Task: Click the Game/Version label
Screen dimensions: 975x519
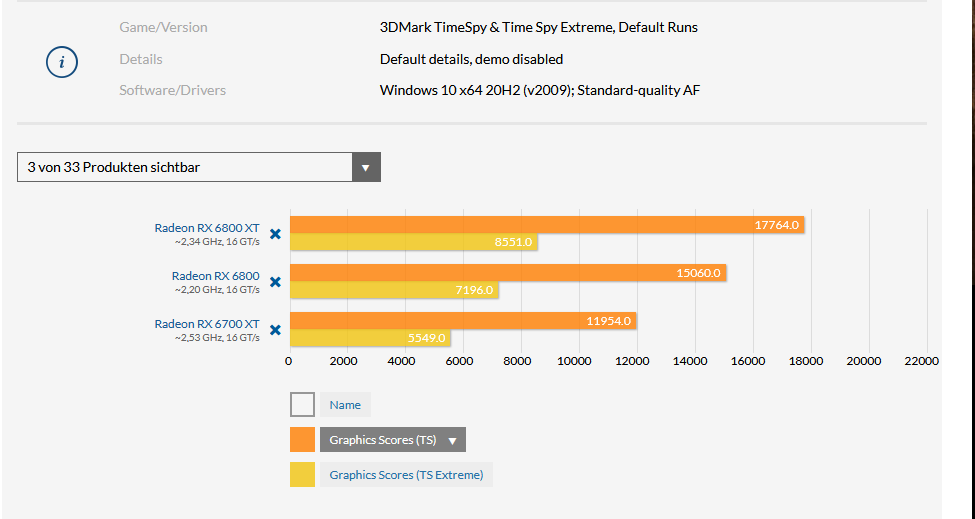Action: (x=164, y=27)
